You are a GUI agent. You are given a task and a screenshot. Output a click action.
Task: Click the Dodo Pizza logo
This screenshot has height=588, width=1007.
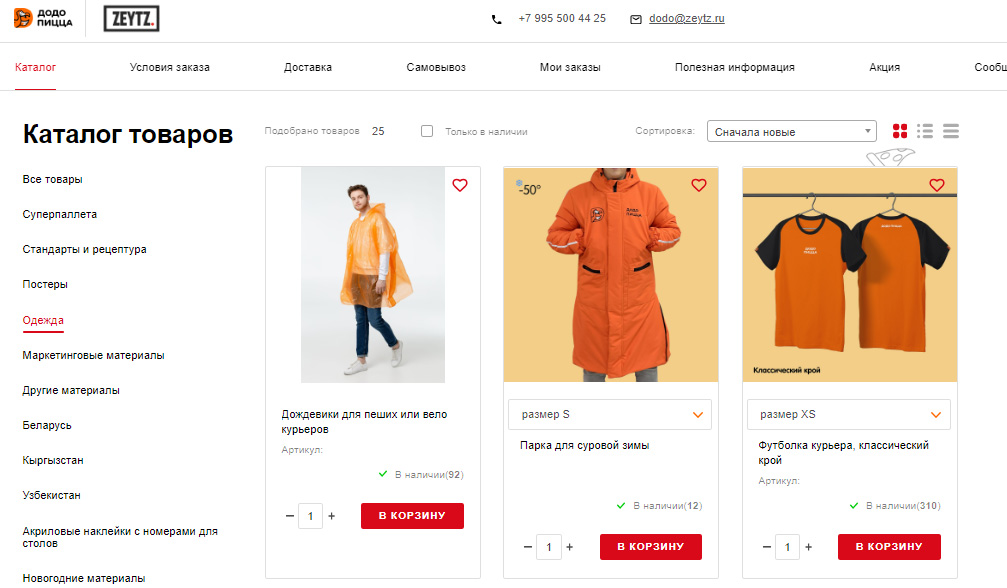tap(43, 18)
